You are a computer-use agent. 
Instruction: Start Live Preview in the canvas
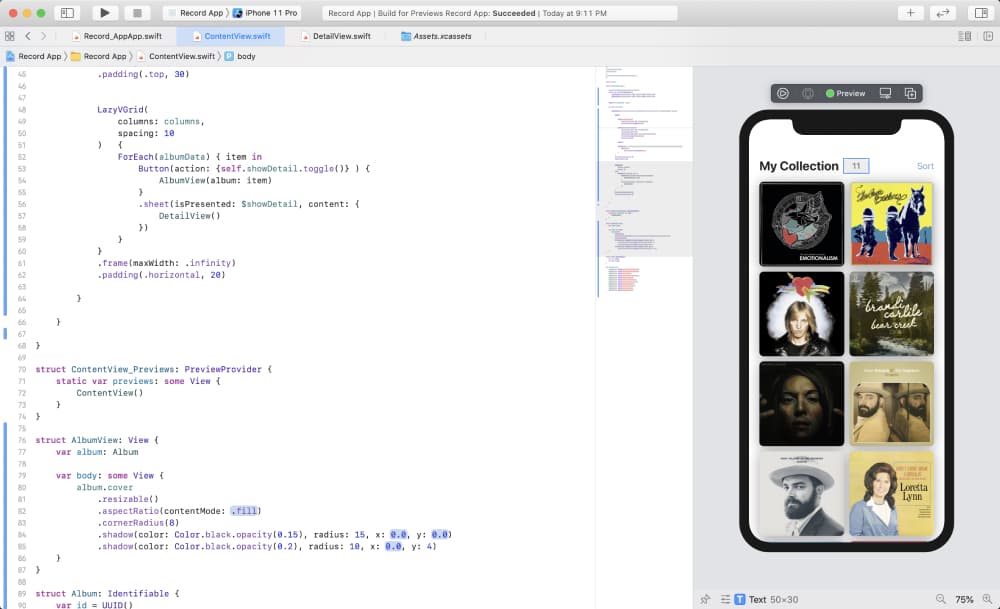(x=783, y=93)
